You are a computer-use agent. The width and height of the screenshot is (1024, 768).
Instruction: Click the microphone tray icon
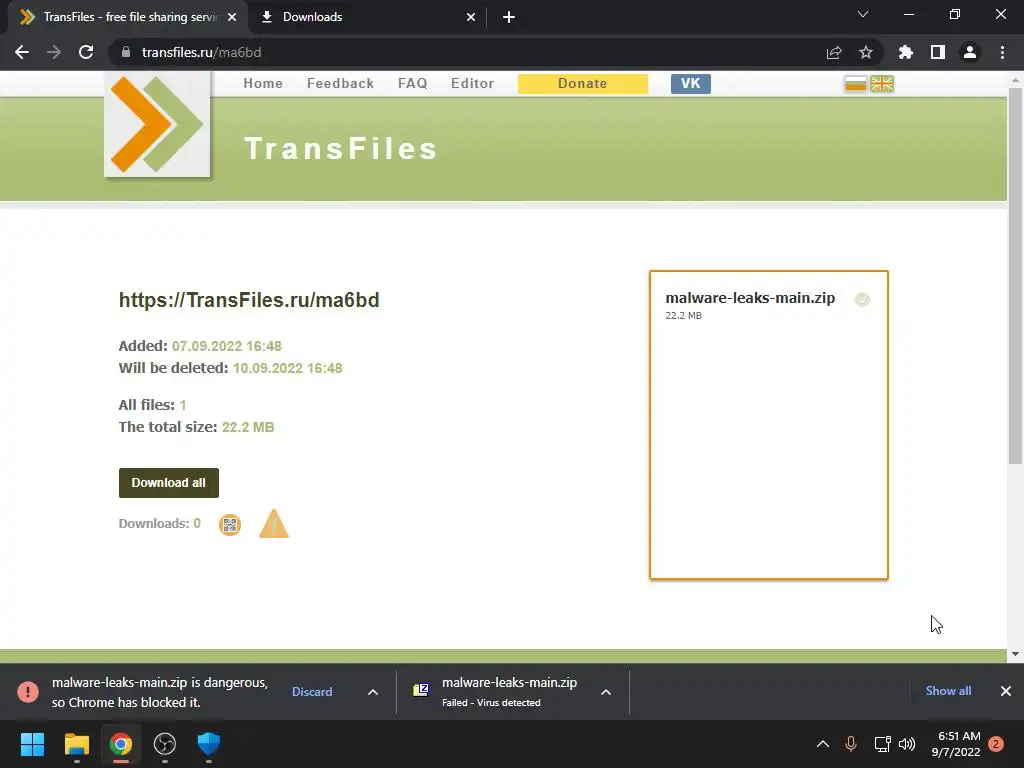click(x=850, y=744)
